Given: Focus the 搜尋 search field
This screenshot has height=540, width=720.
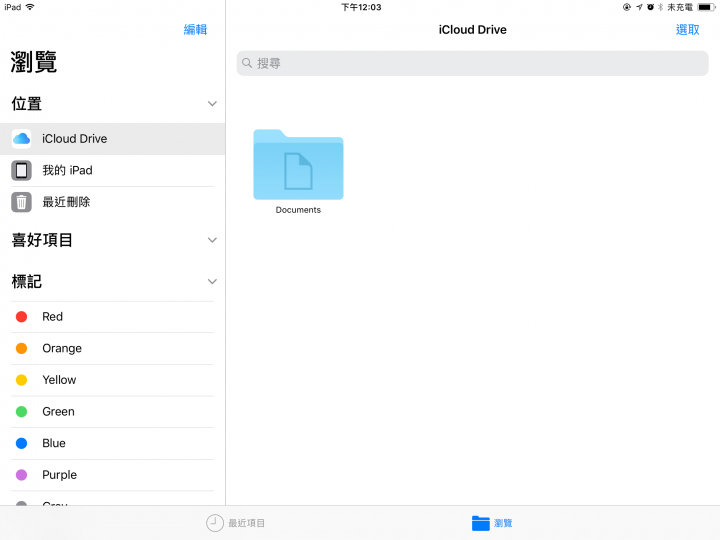Looking at the screenshot, I should (472, 63).
